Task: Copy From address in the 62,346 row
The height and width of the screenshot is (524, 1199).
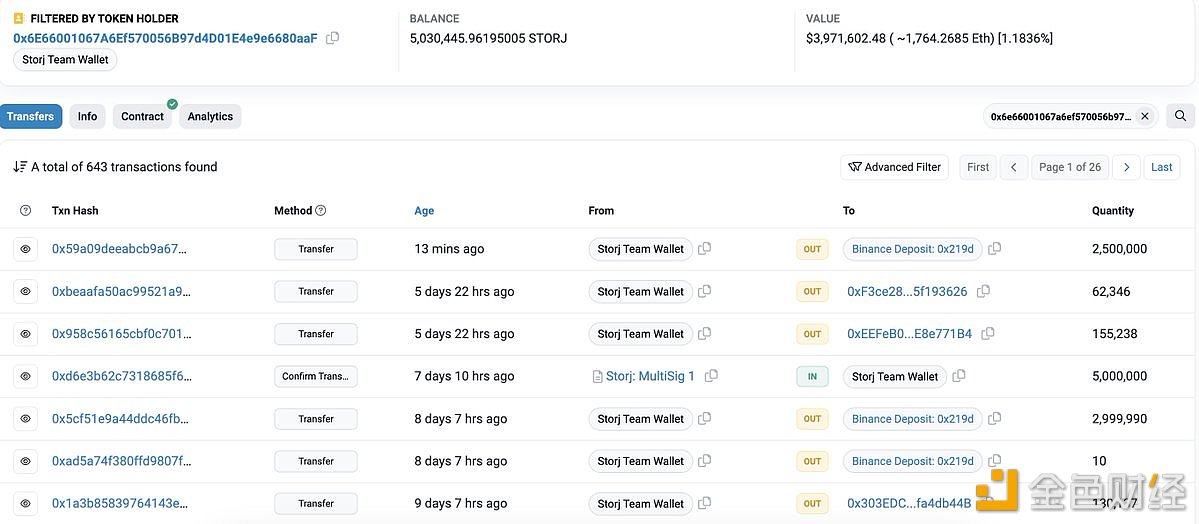Action: [x=704, y=291]
